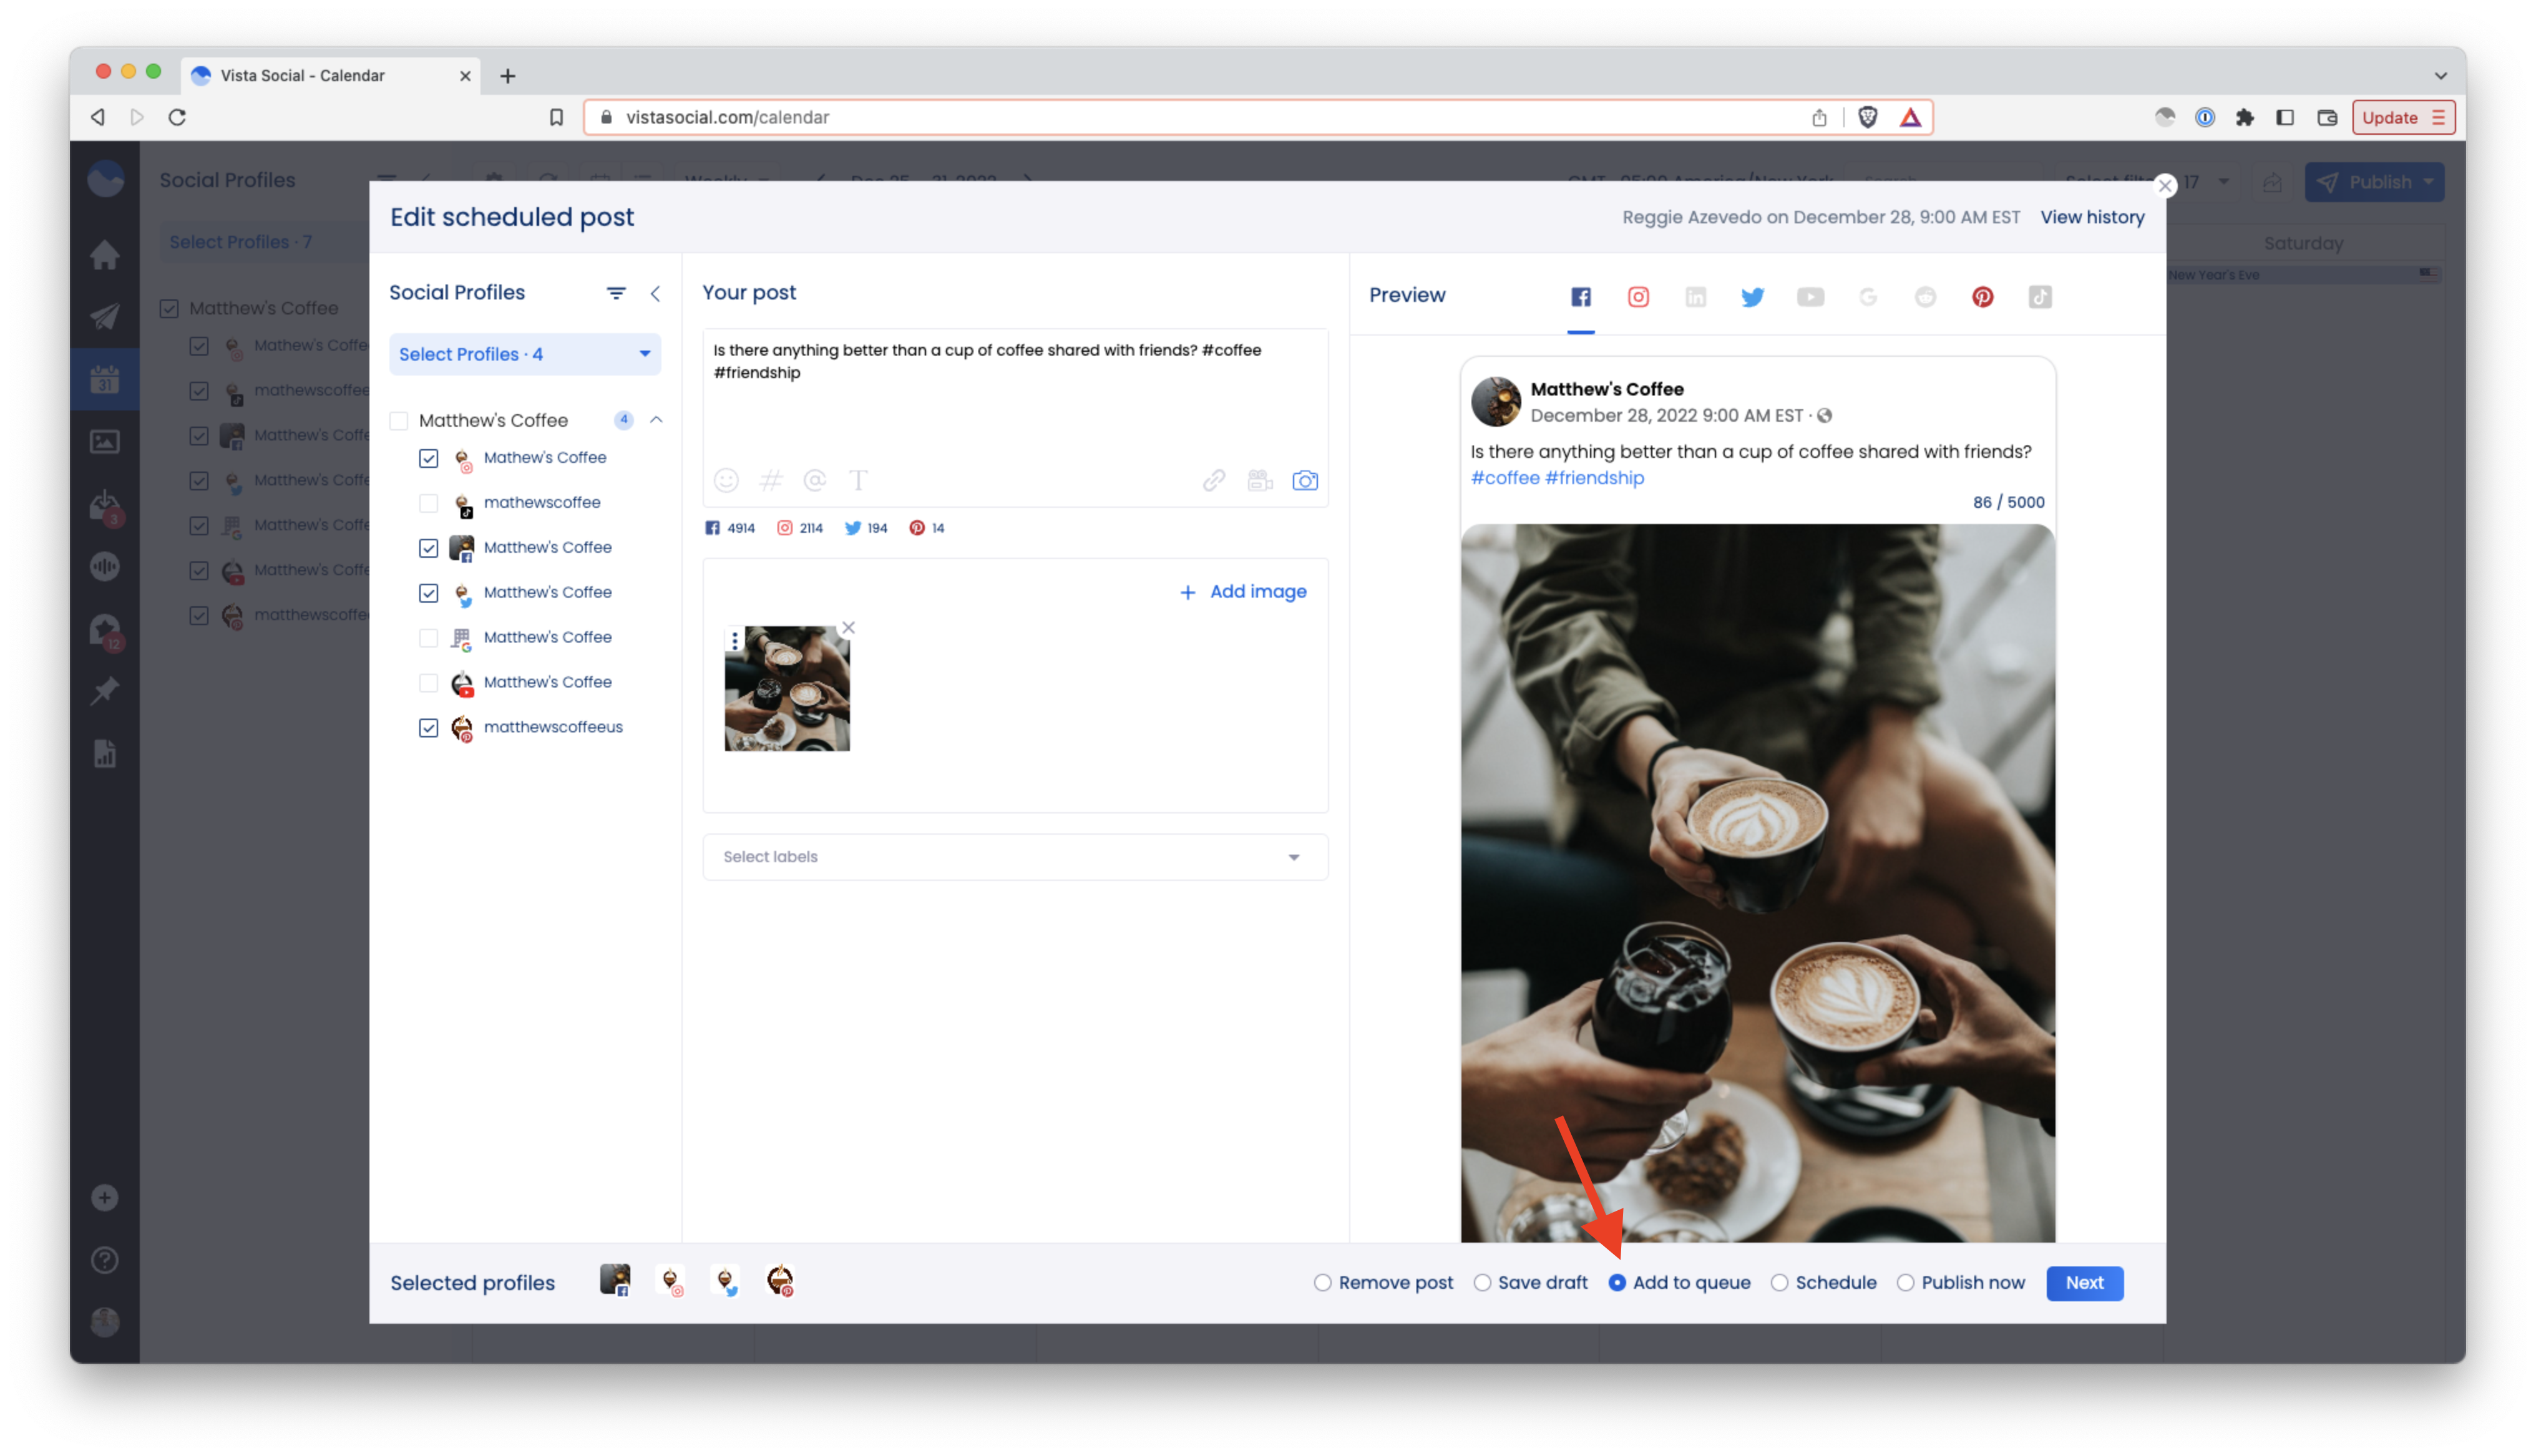
Task: Click the link attachment icon
Action: pyautogui.click(x=1214, y=481)
